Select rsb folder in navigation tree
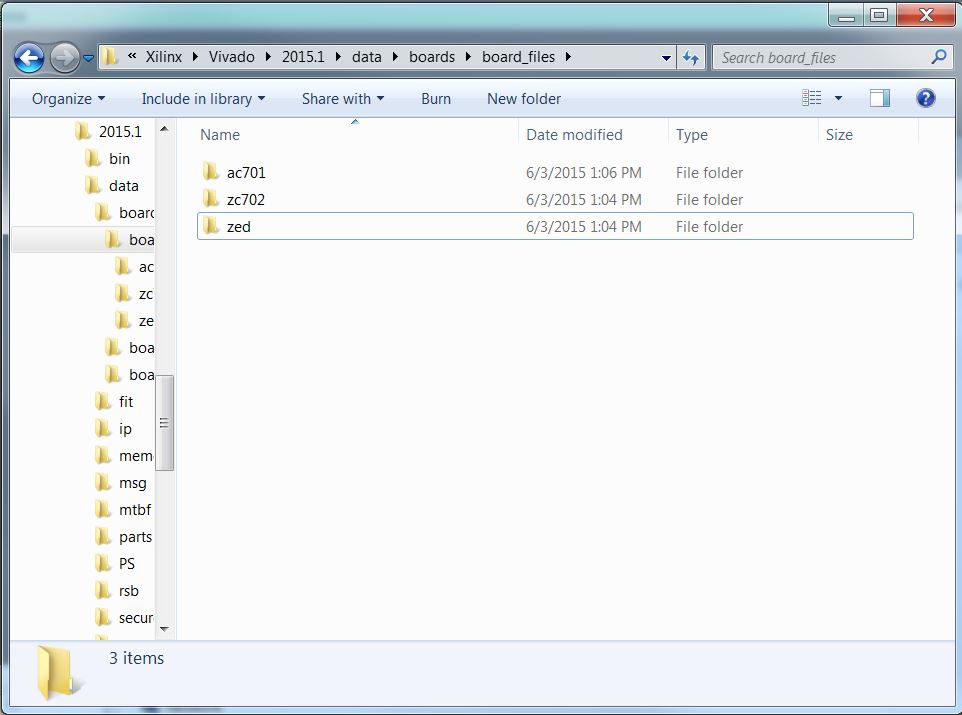The height and width of the screenshot is (715, 962). click(x=128, y=590)
